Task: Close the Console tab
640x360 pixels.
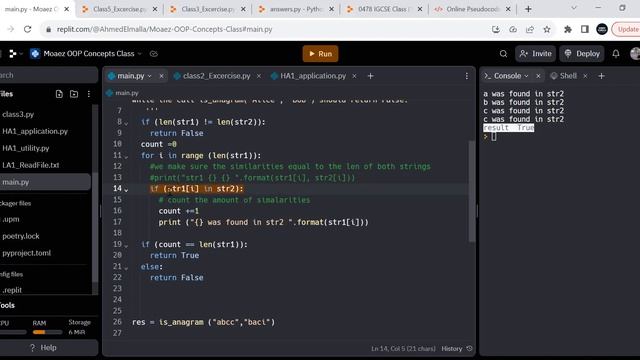Action: tap(538, 76)
